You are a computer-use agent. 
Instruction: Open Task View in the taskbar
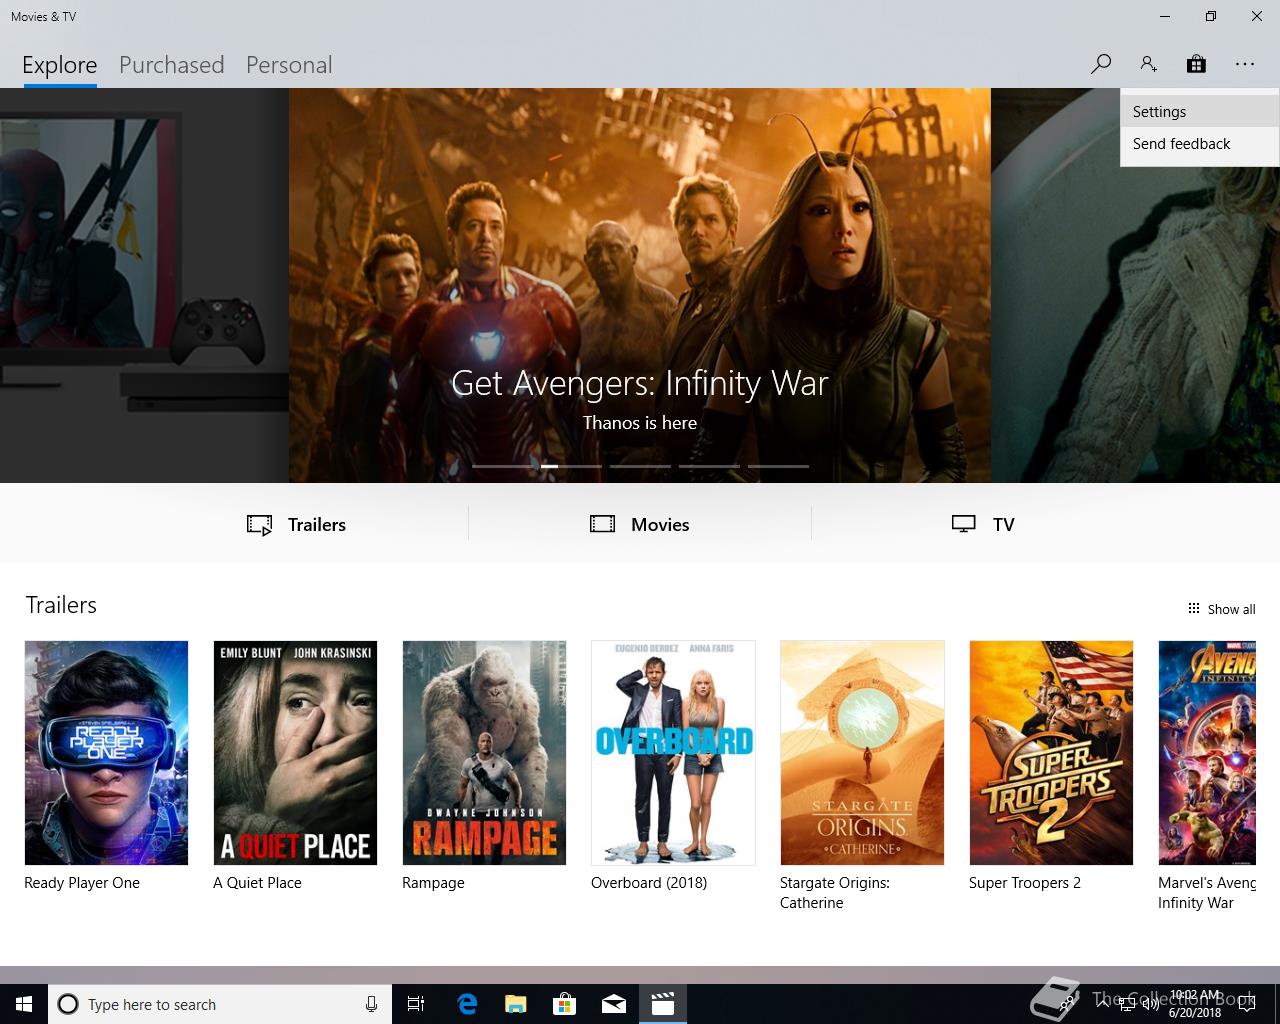point(416,1004)
